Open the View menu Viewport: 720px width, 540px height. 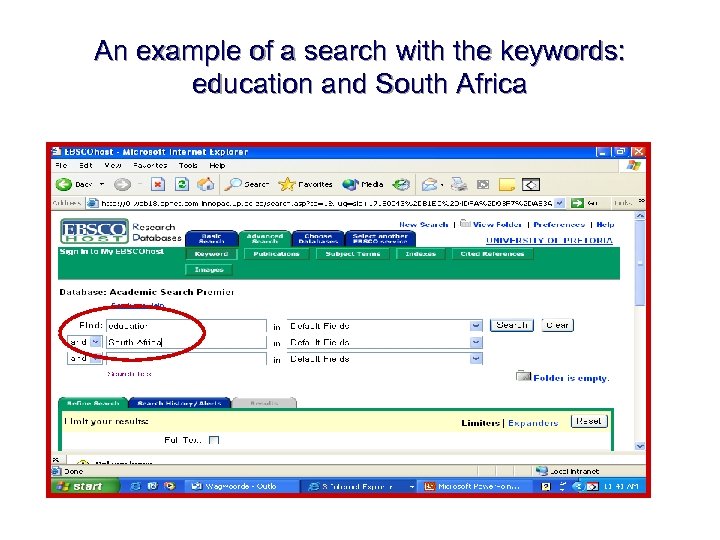(x=113, y=165)
